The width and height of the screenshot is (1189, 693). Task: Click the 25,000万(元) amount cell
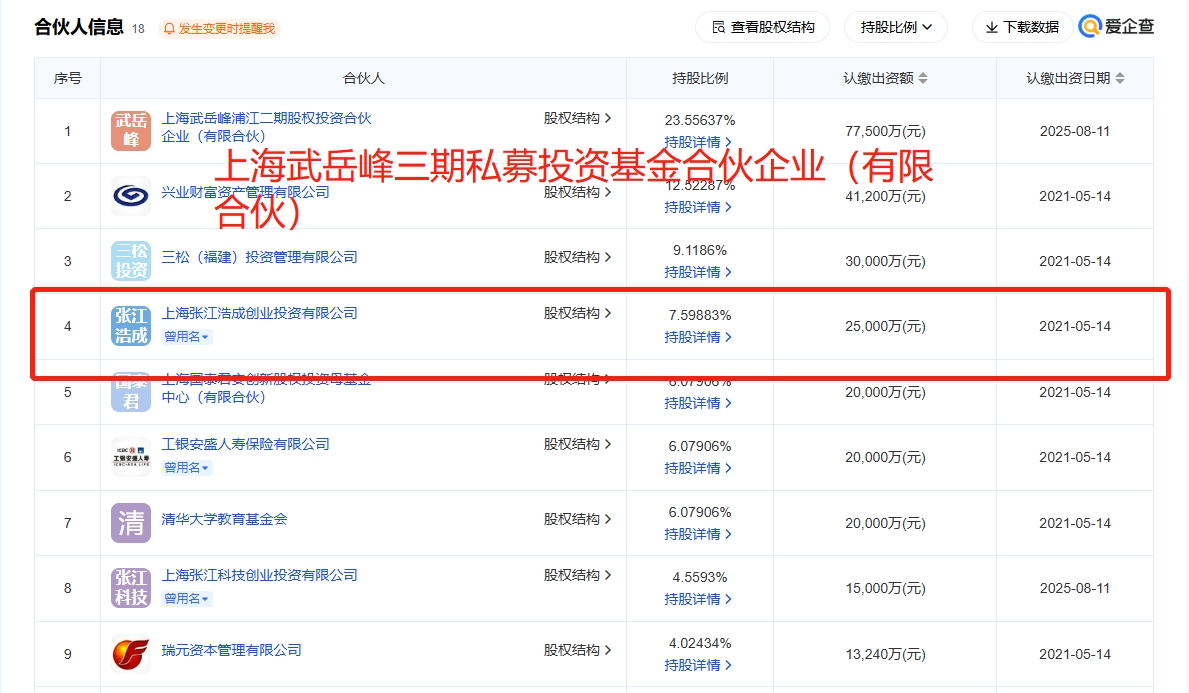885,327
